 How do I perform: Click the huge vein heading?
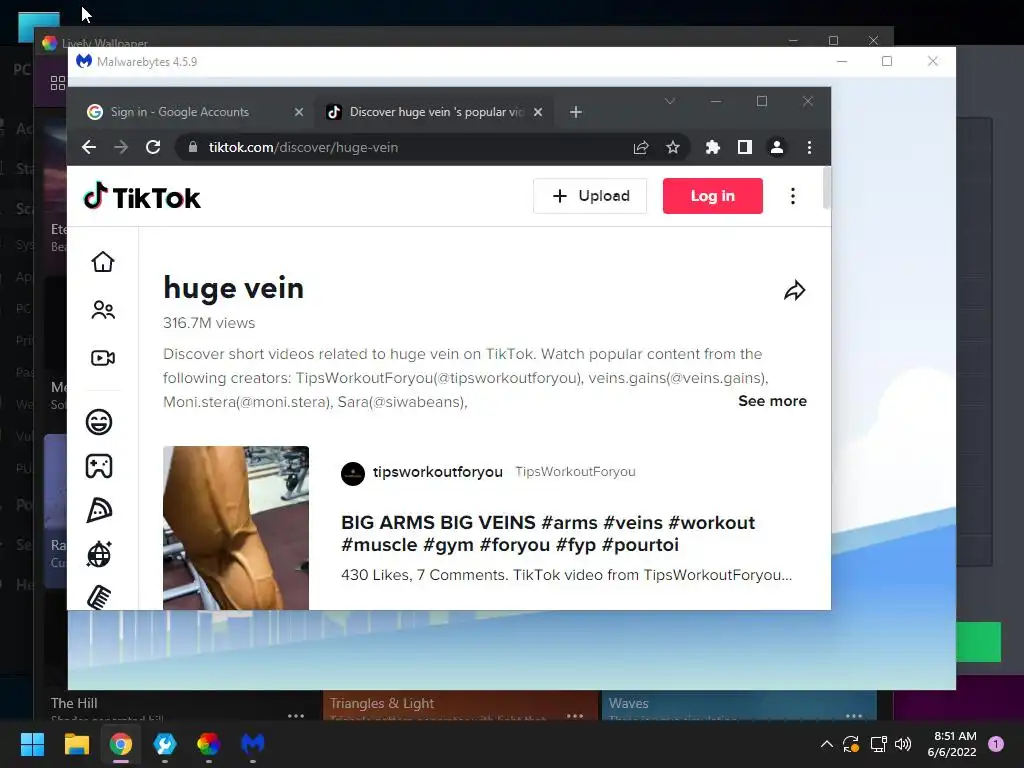(x=234, y=288)
